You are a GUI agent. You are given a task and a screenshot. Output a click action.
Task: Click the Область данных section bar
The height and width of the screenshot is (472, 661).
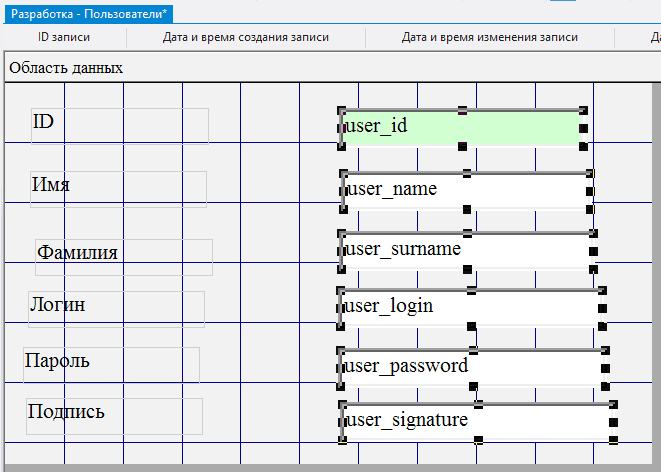(66, 68)
